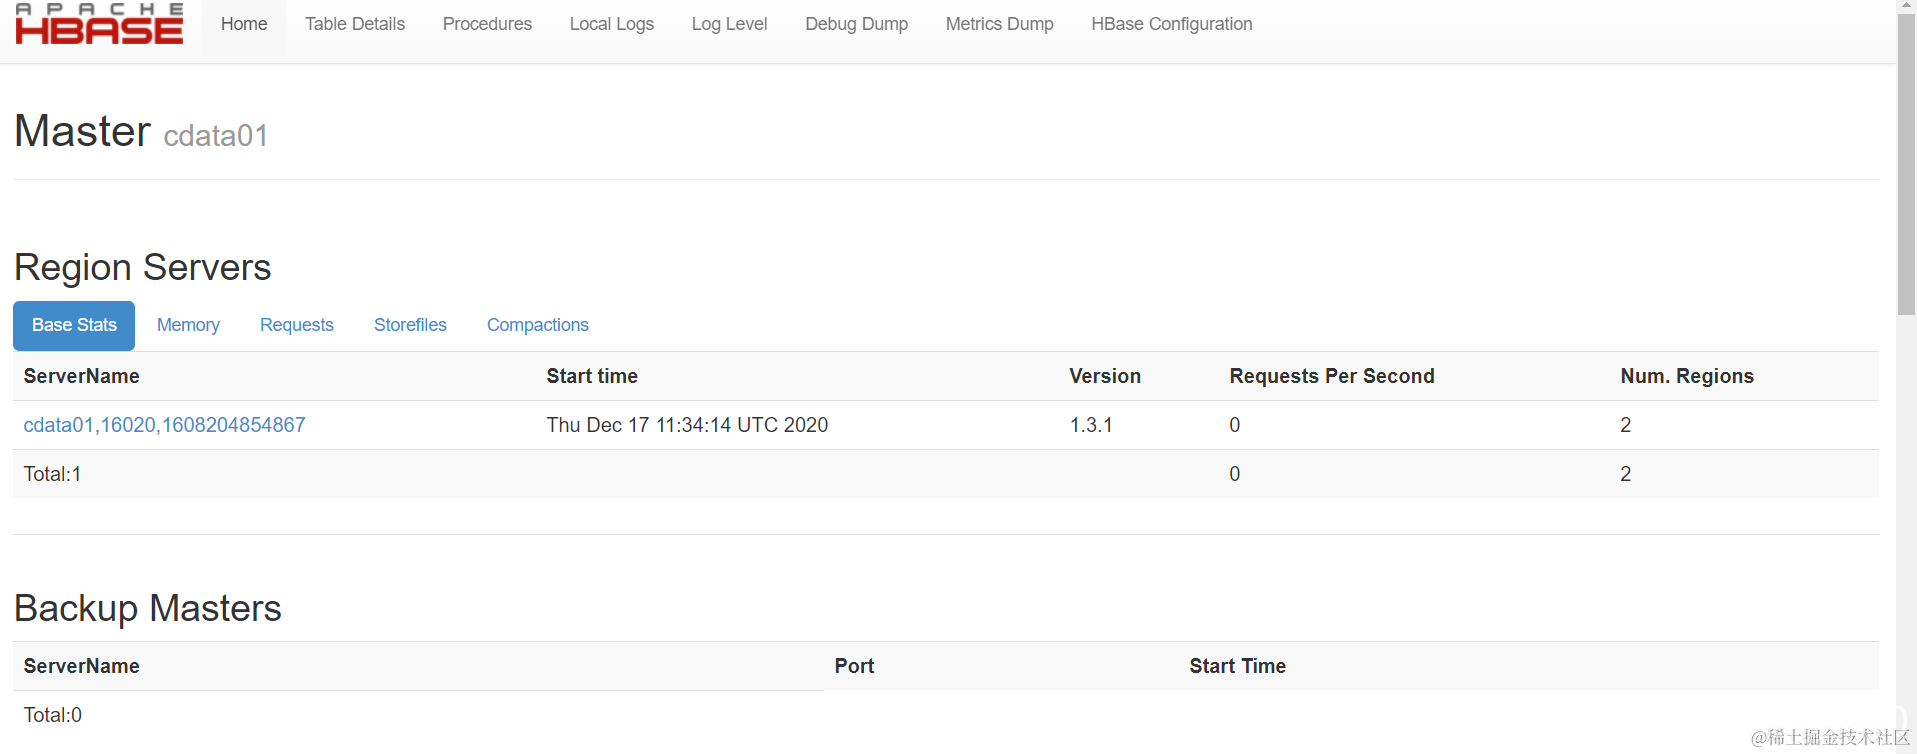Open Debug Dump

(x=857, y=24)
